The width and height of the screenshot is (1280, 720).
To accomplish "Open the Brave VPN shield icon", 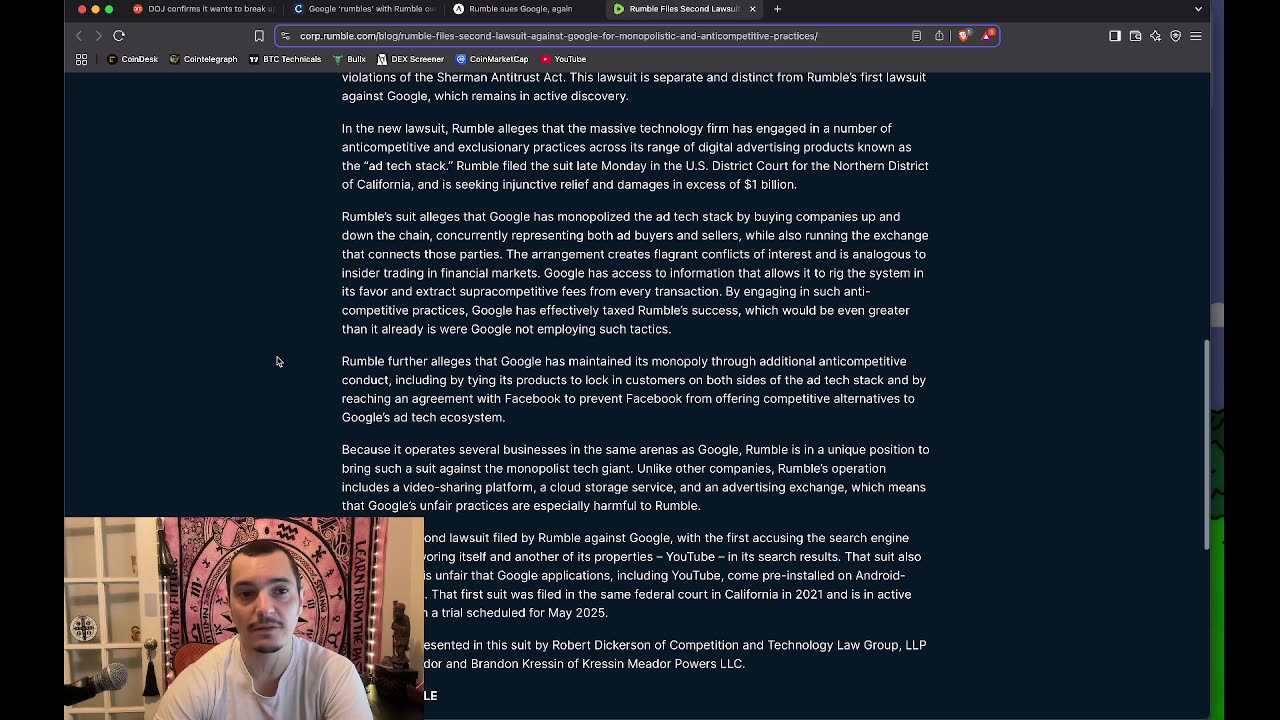I will click(x=1175, y=36).
